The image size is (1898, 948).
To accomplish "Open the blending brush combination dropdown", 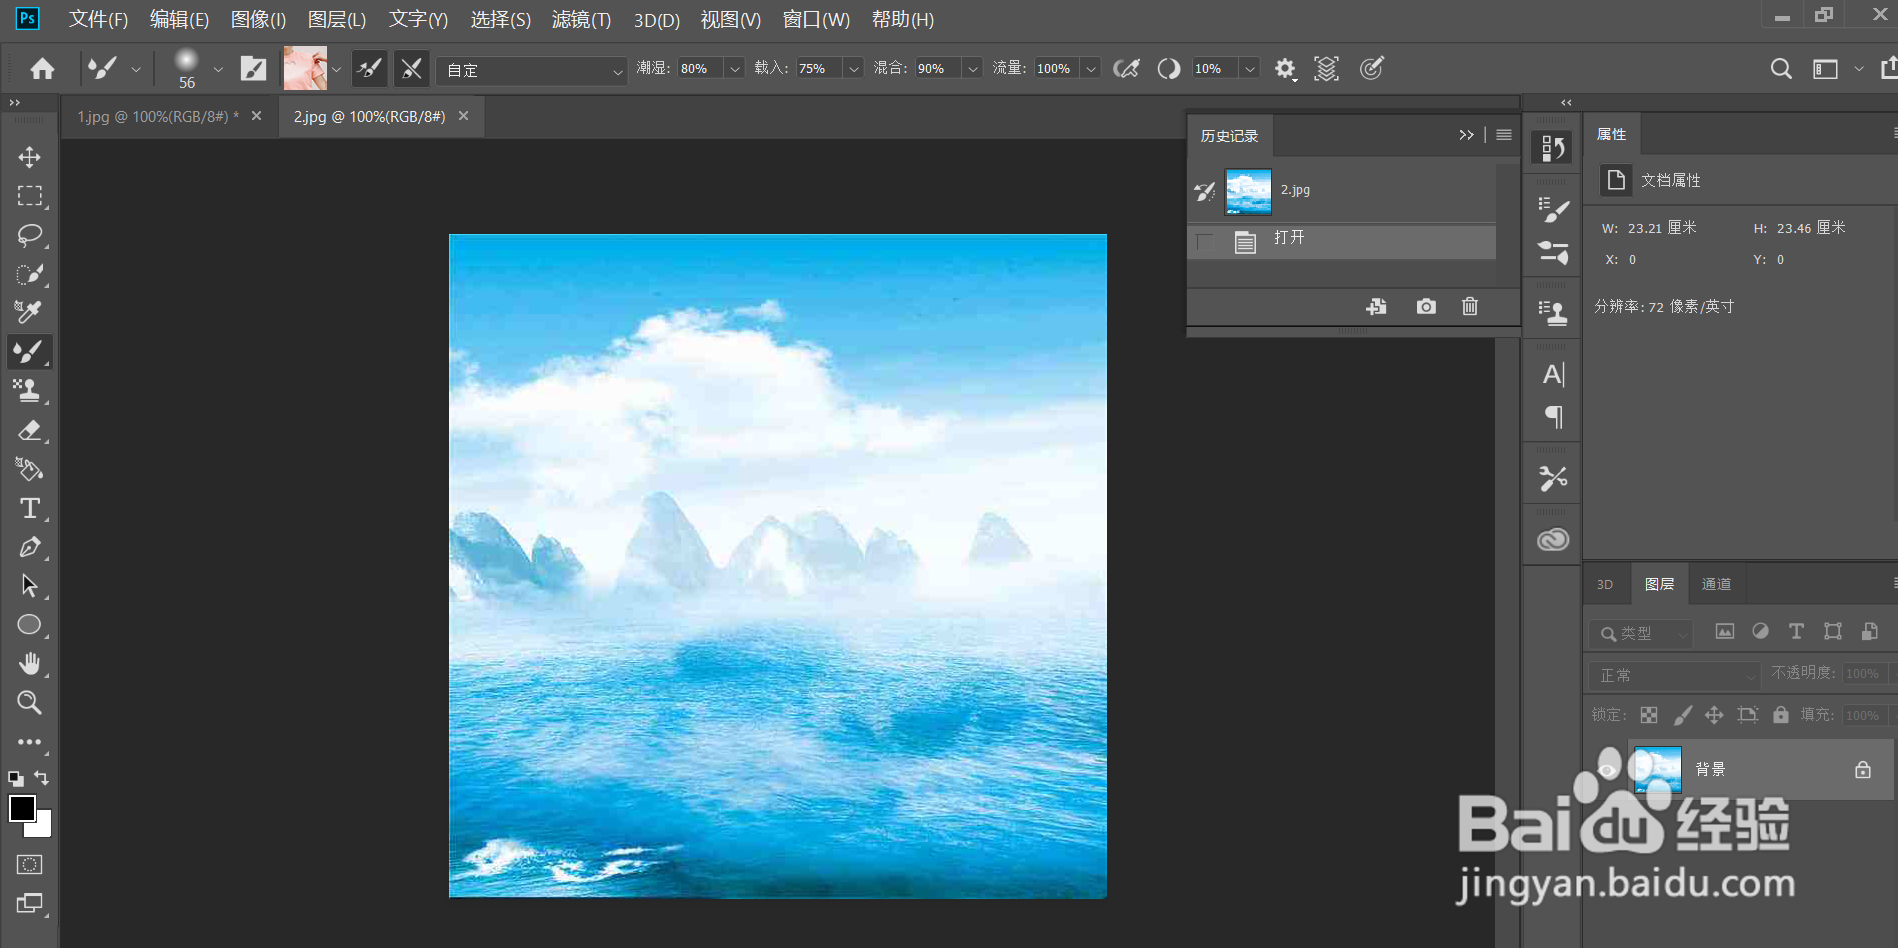I will tap(531, 70).
